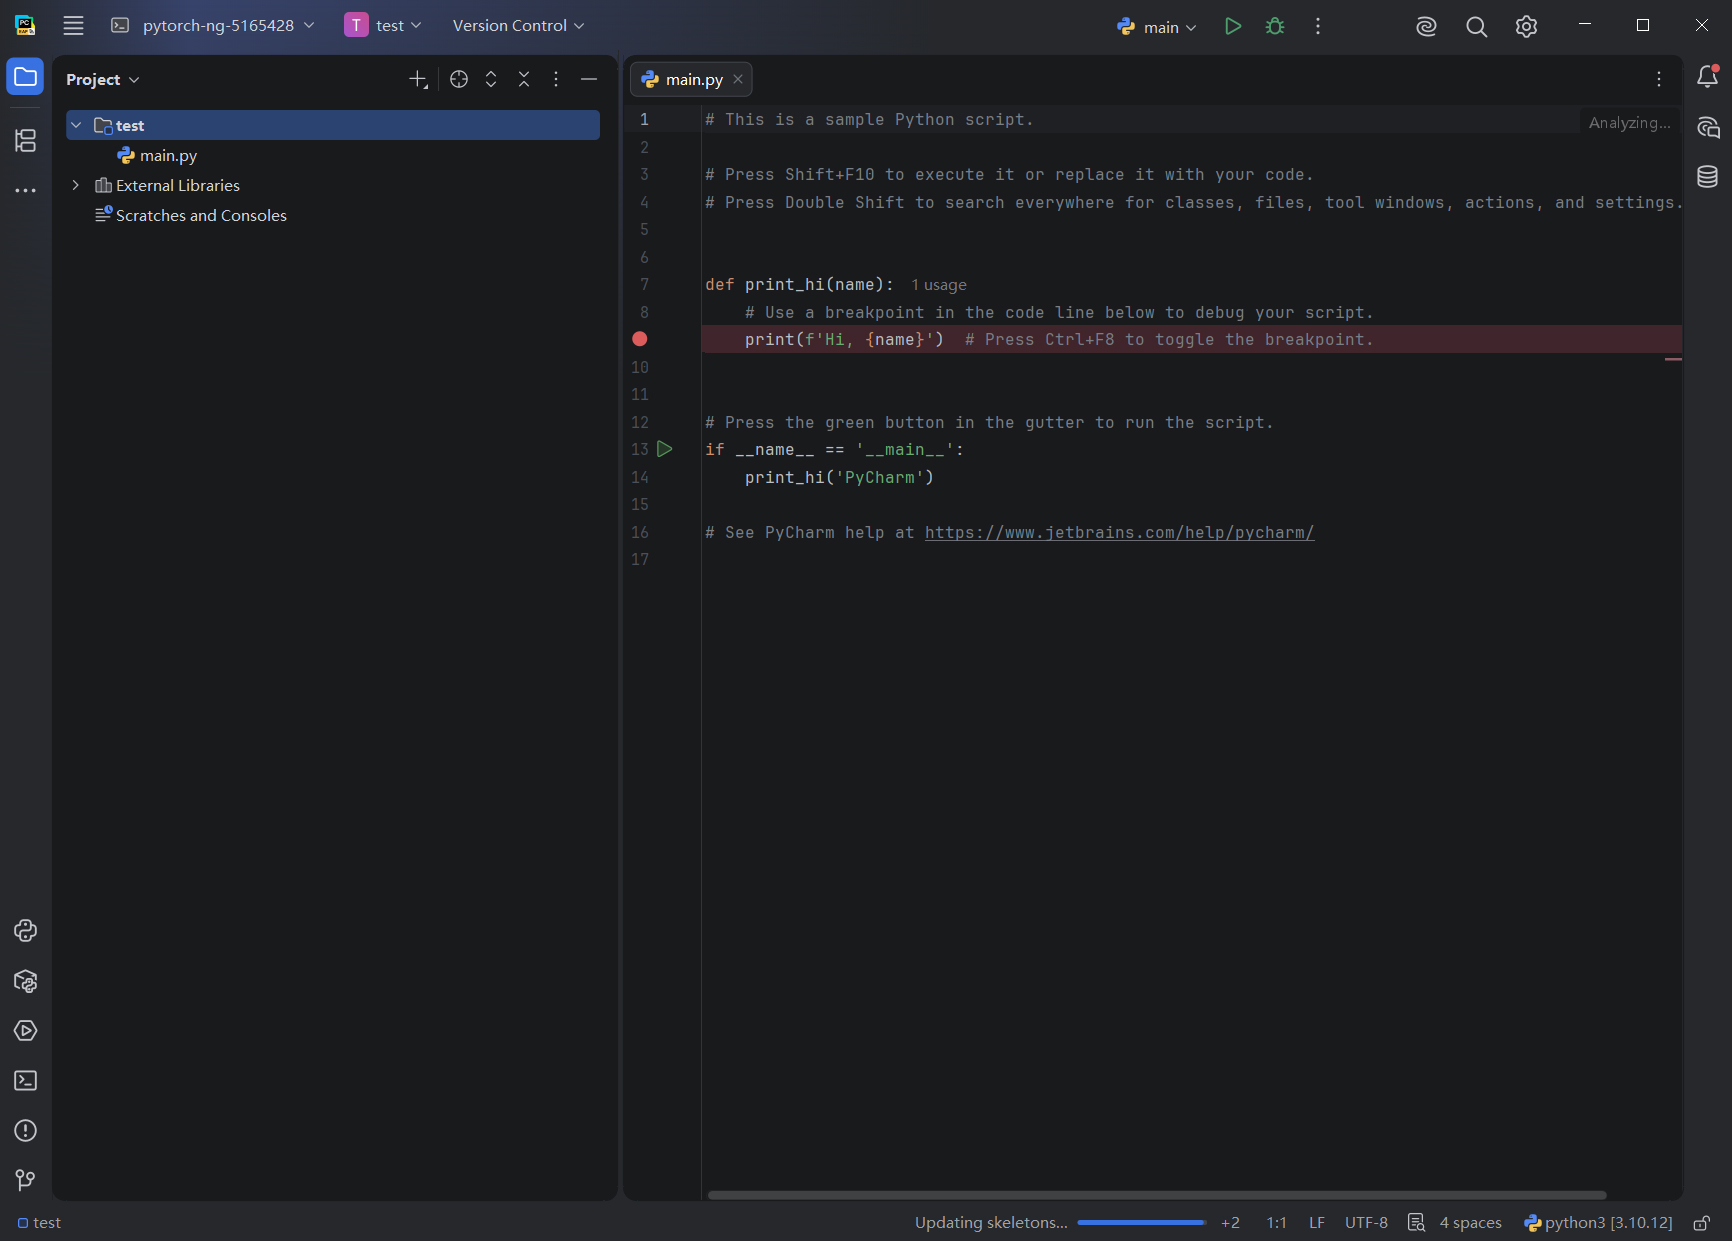
Task: Open the pytorch-ng-5165428 host dropdown
Action: pyautogui.click(x=212, y=26)
